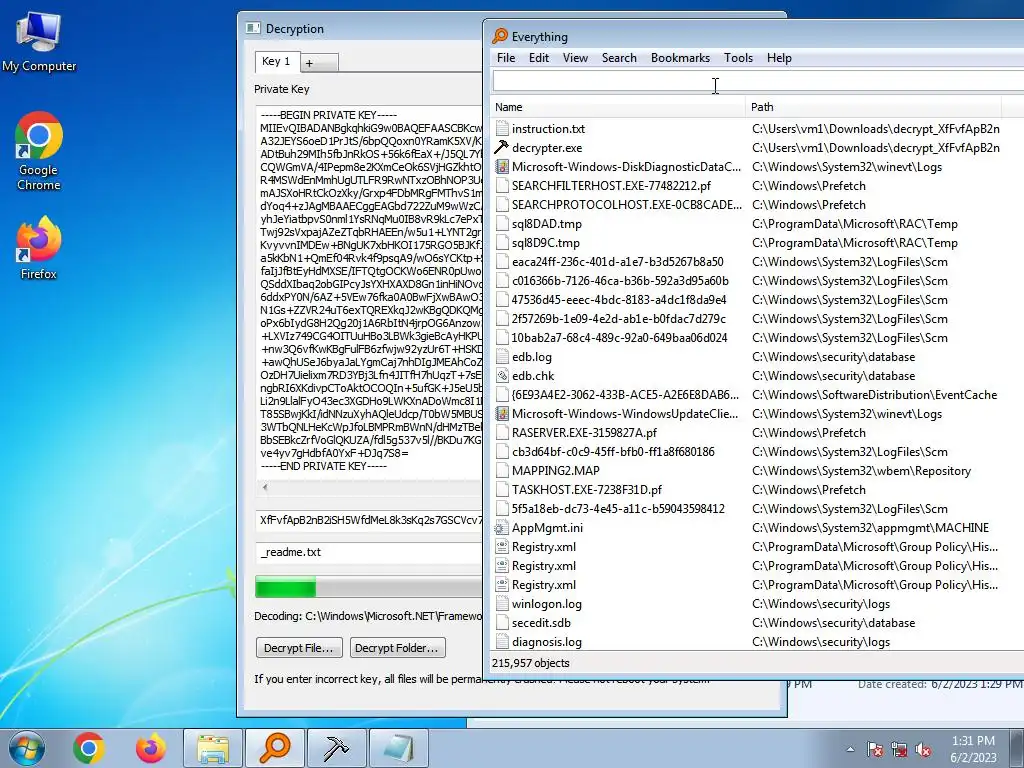
Task: Click the 215,957 objects status bar text
Action: coord(530,663)
